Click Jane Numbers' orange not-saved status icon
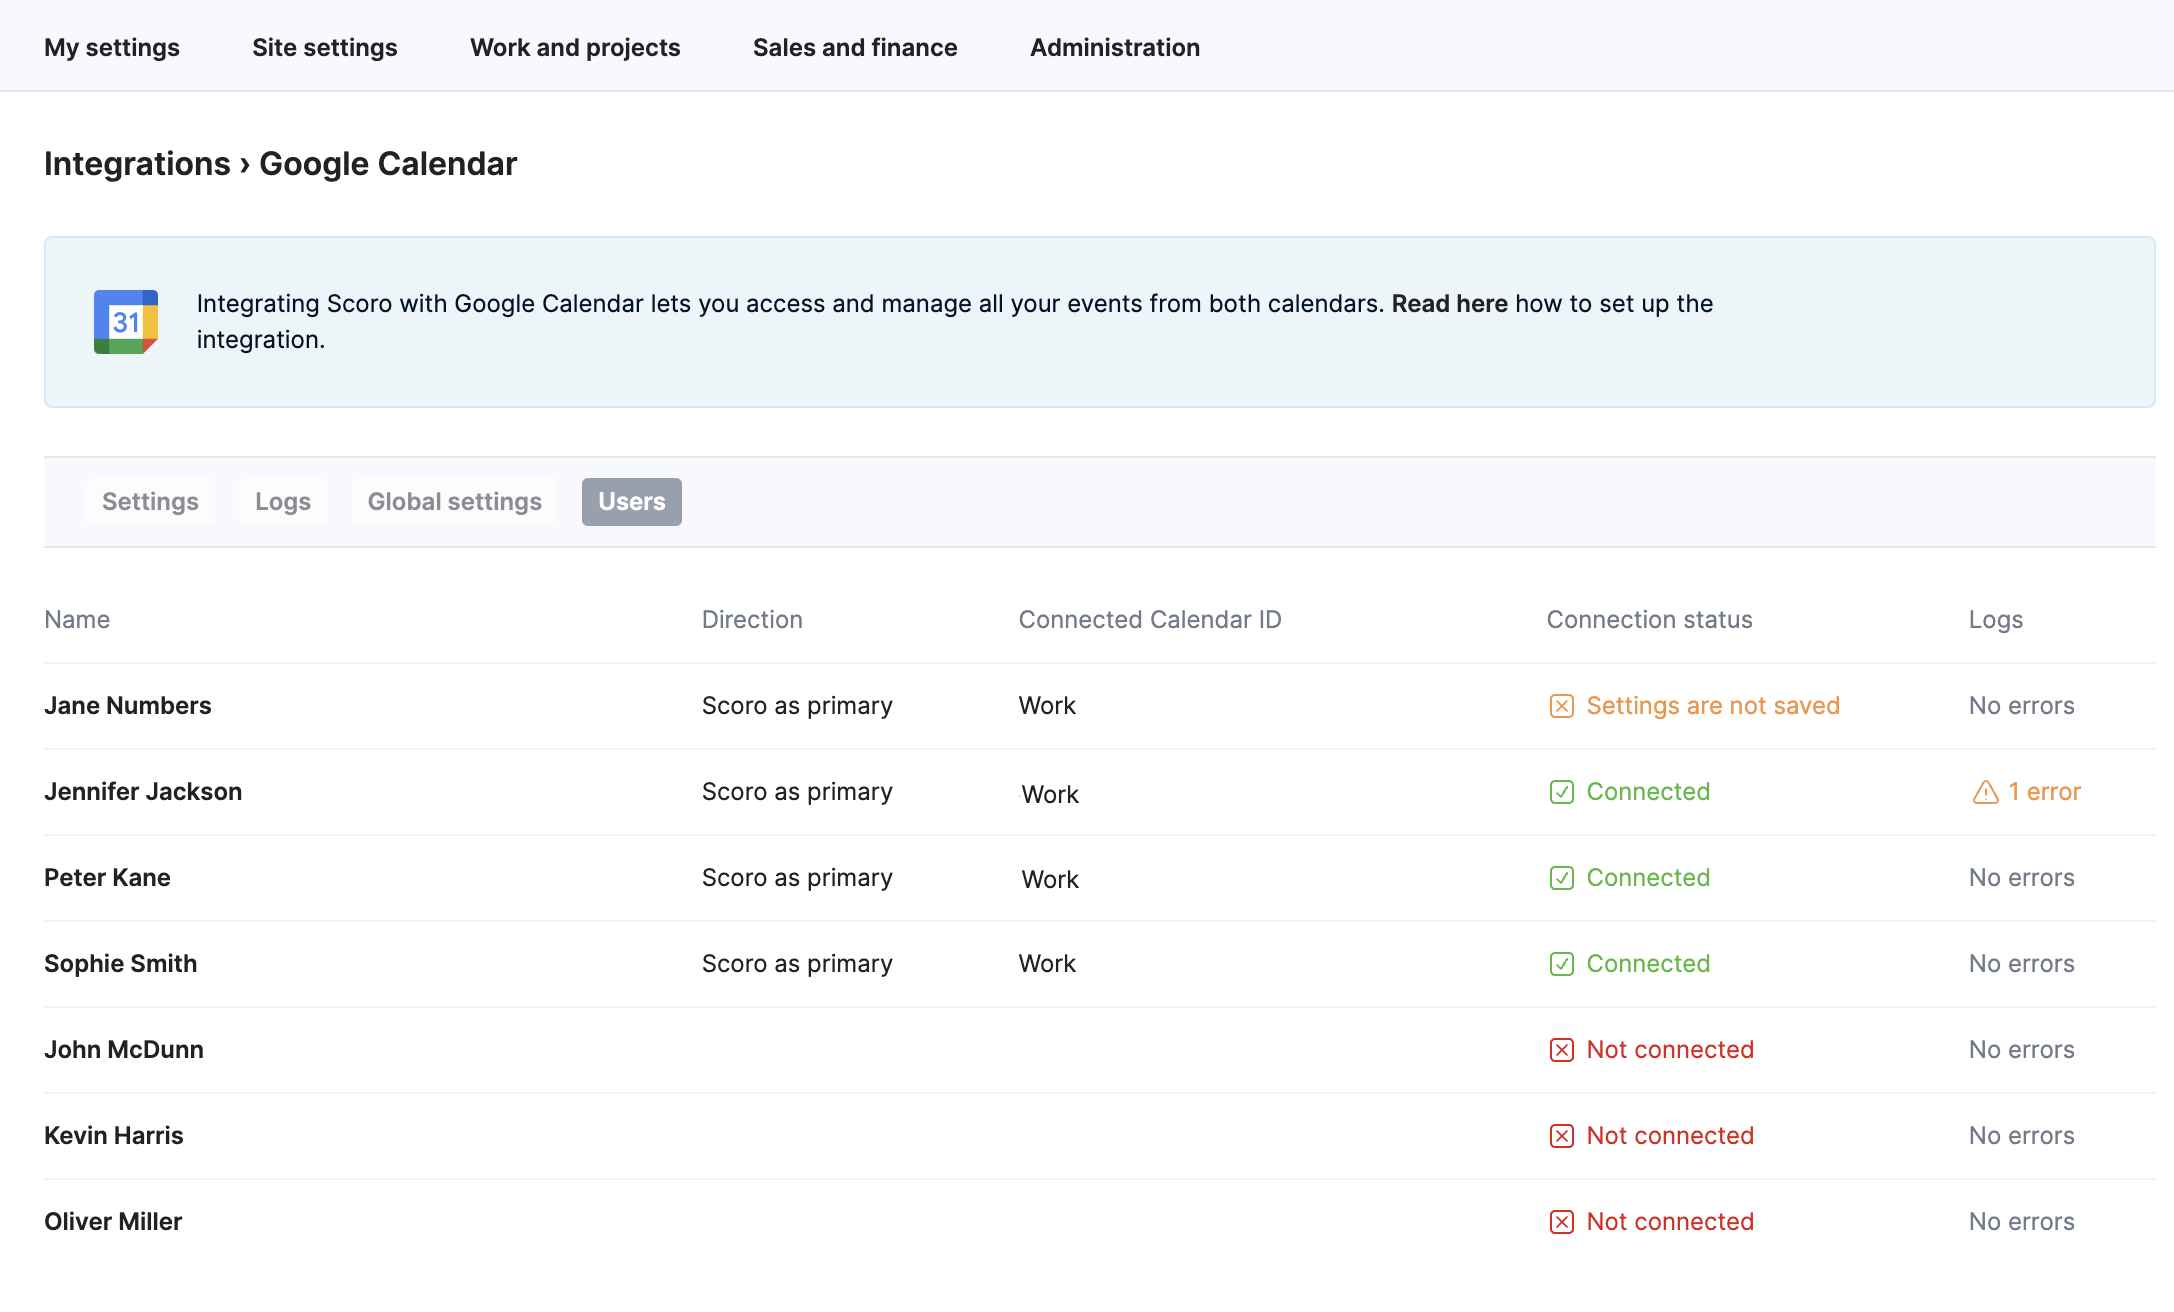2174x1312 pixels. tap(1561, 706)
